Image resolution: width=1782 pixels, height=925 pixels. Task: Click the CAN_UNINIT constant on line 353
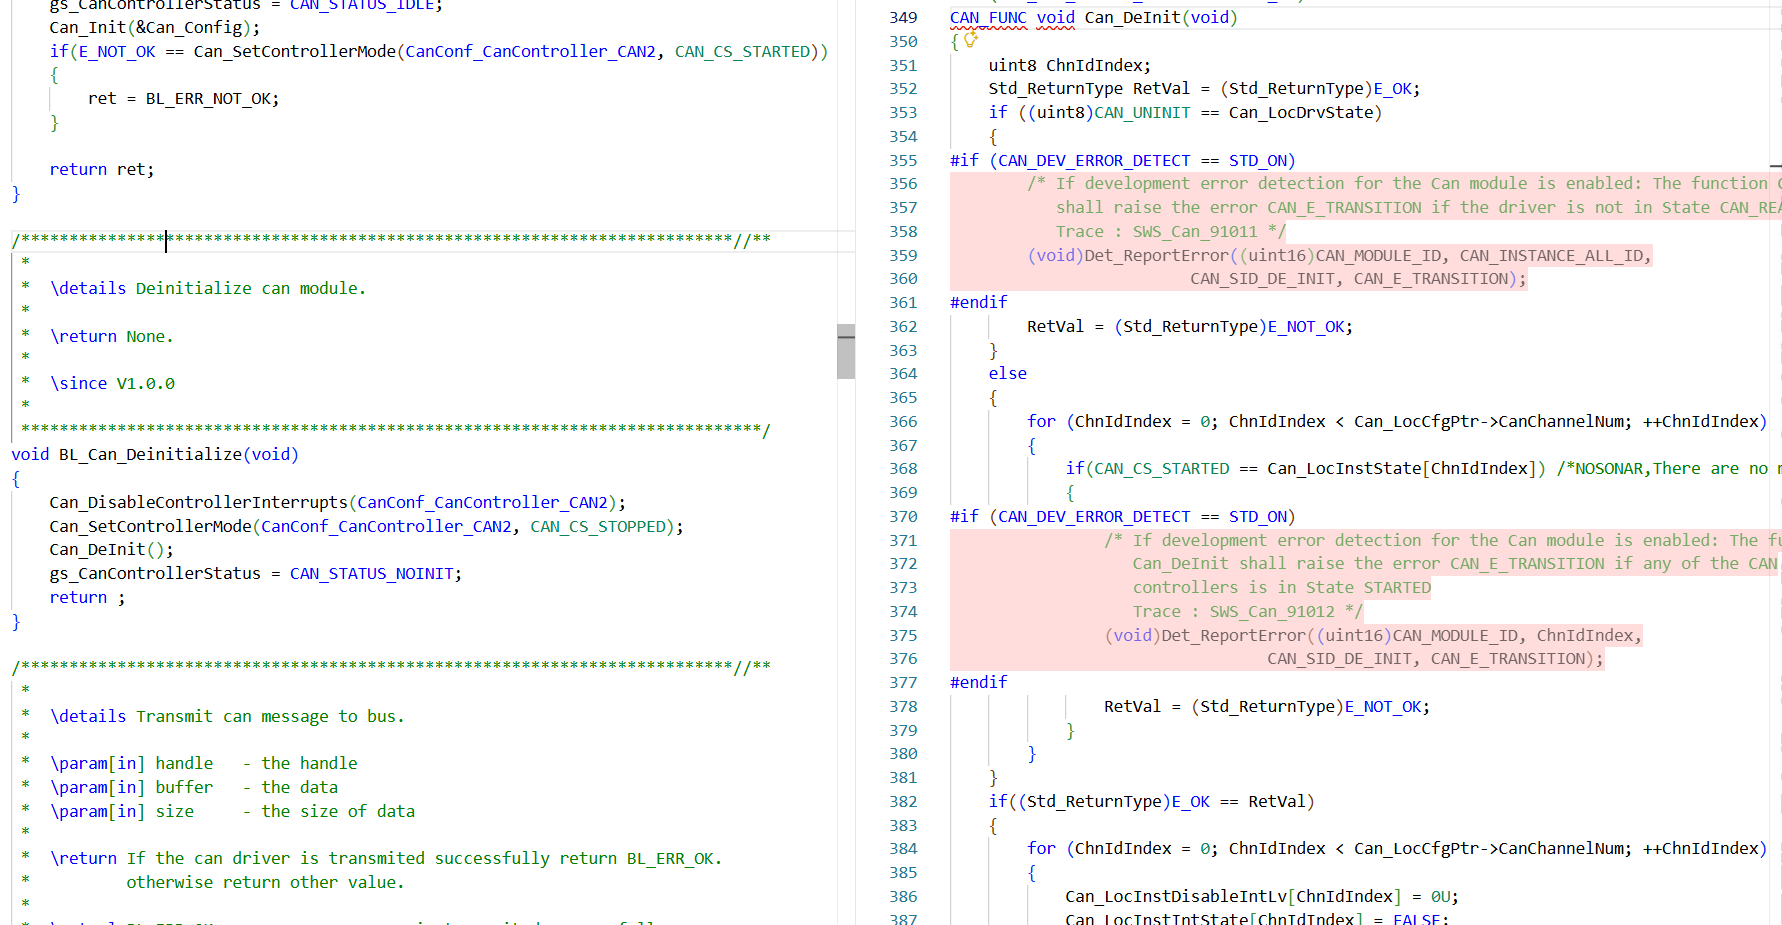pos(1142,112)
